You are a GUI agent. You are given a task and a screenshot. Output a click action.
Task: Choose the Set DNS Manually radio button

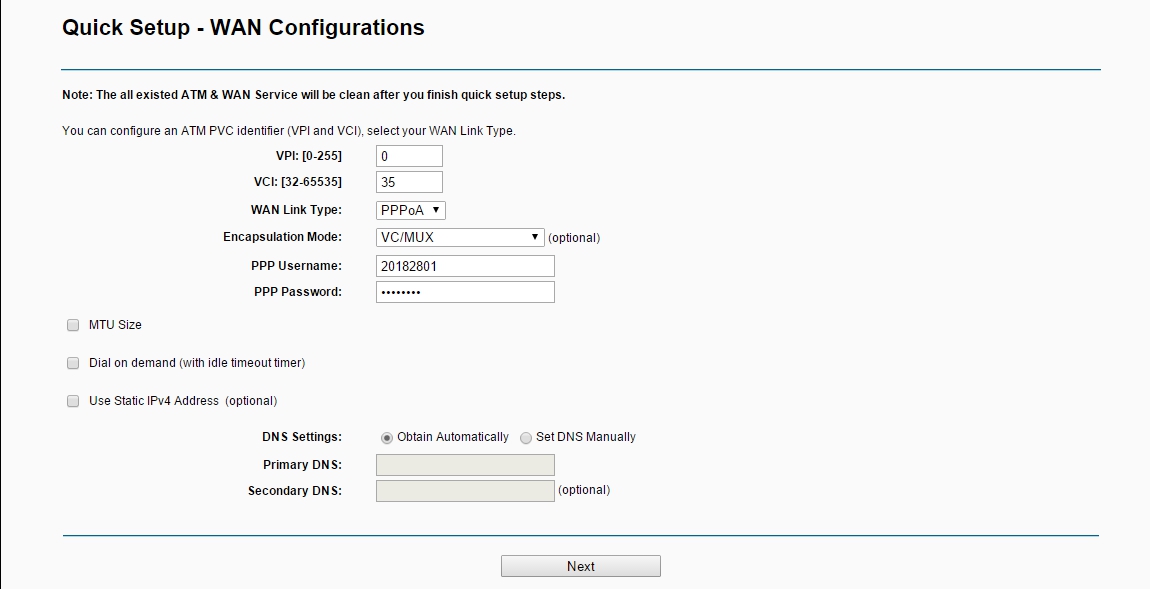[x=526, y=438]
